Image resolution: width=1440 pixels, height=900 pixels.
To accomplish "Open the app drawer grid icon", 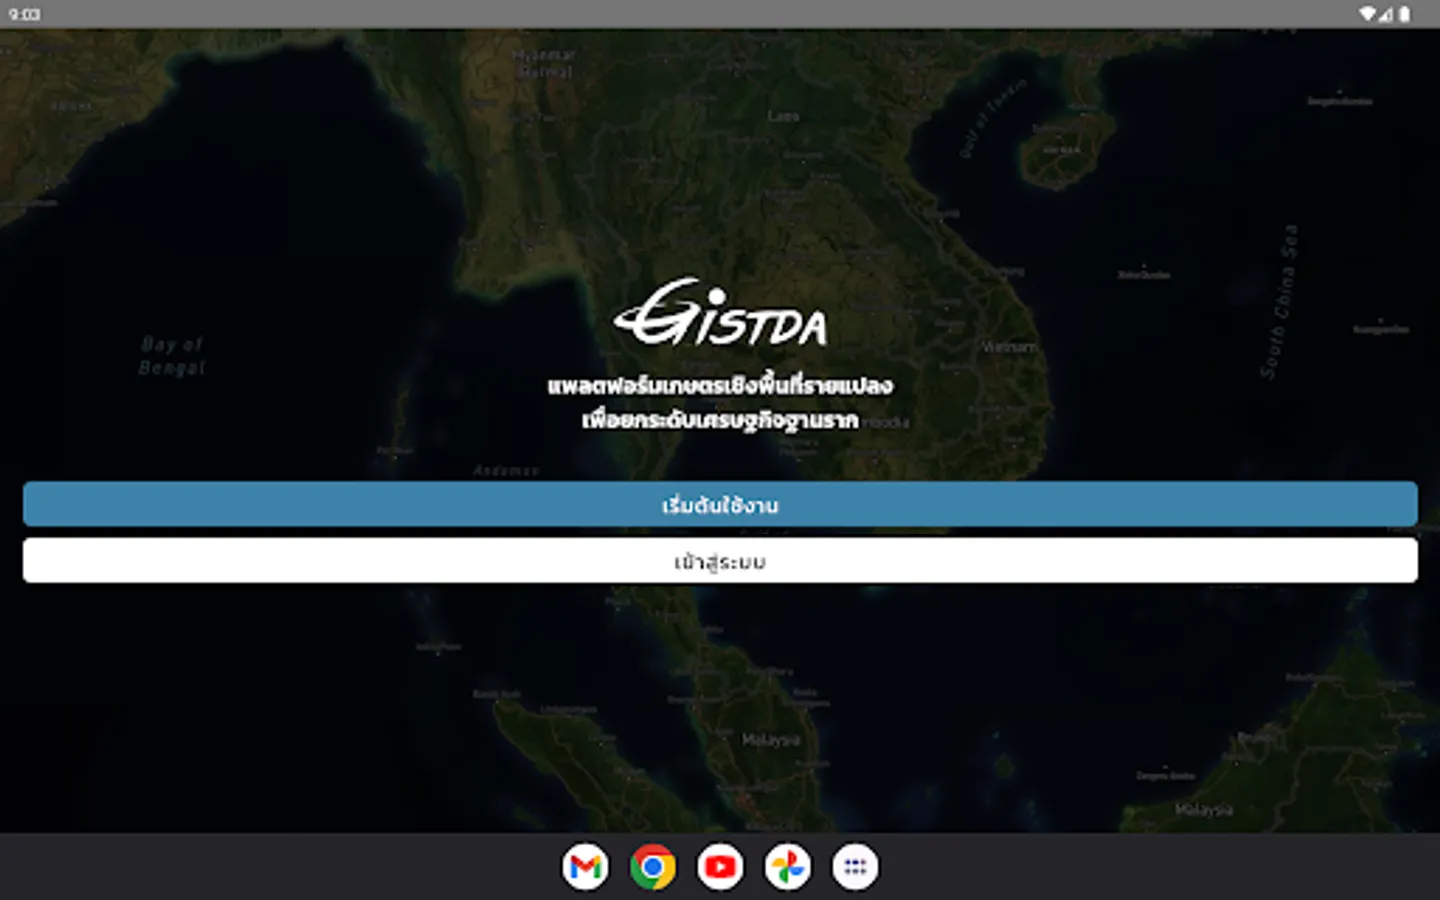I will click(x=855, y=867).
